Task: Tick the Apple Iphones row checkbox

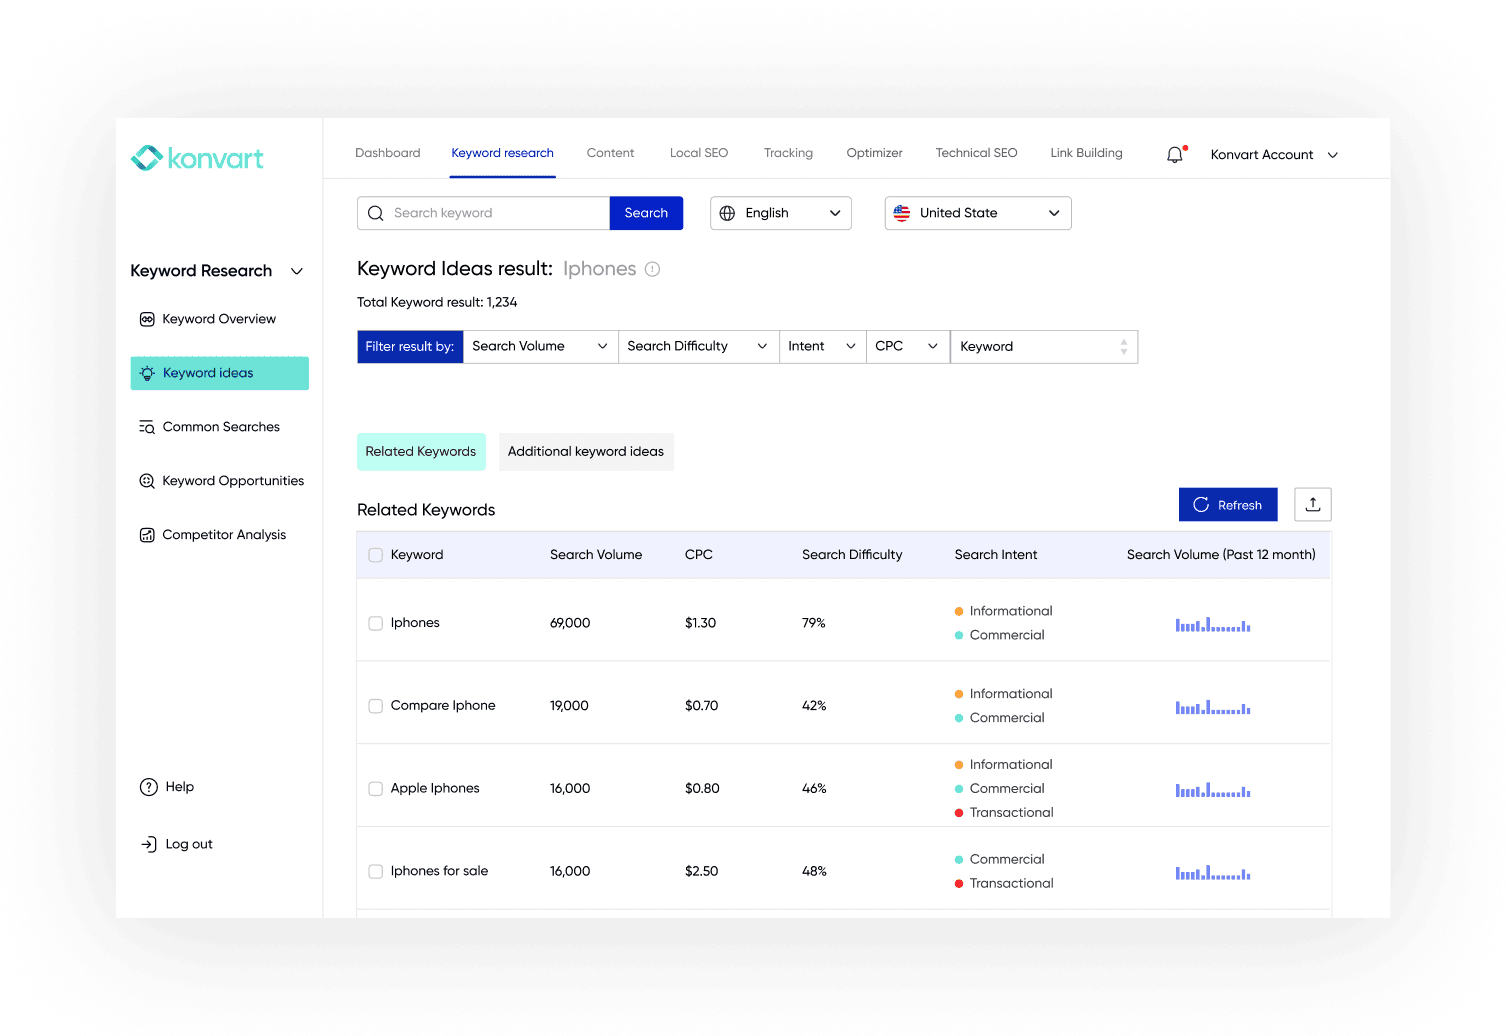Action: click(x=376, y=789)
